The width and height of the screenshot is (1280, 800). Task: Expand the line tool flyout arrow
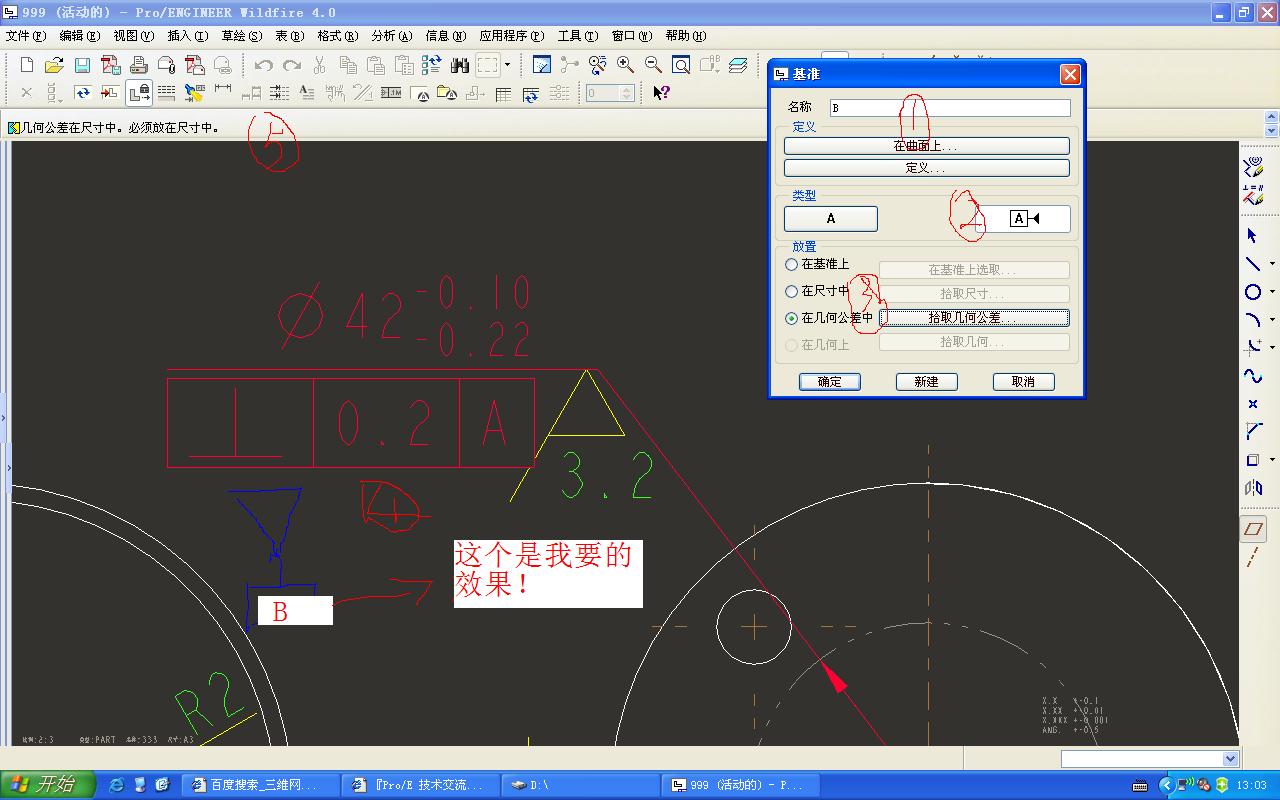click(x=1271, y=264)
